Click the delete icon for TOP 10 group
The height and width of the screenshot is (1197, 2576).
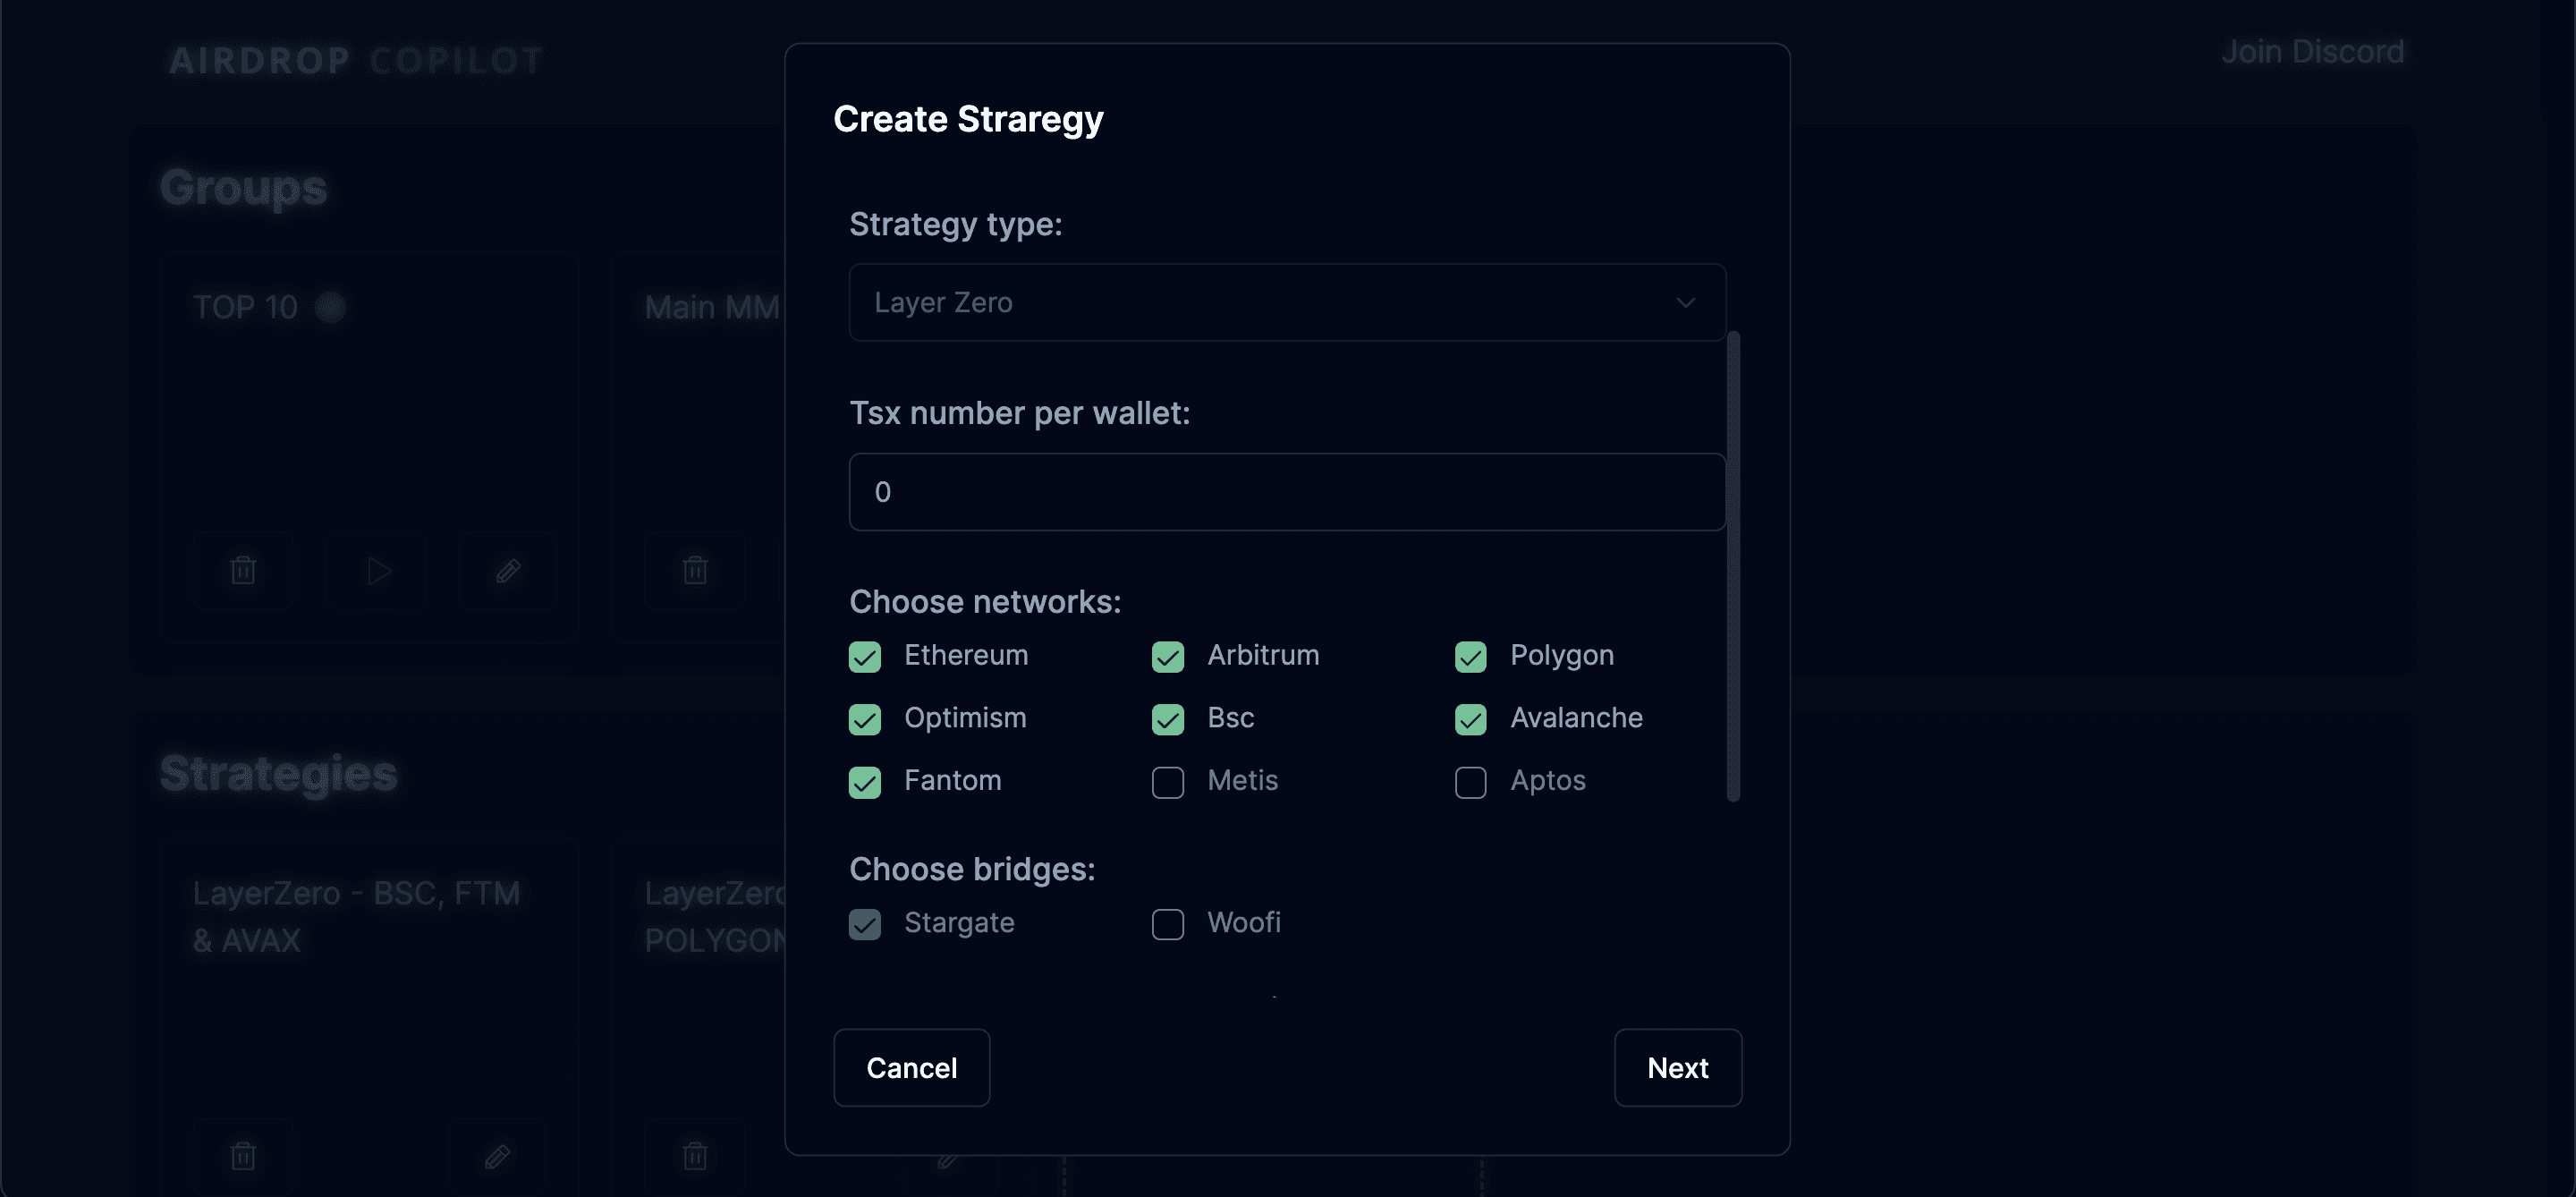243,569
